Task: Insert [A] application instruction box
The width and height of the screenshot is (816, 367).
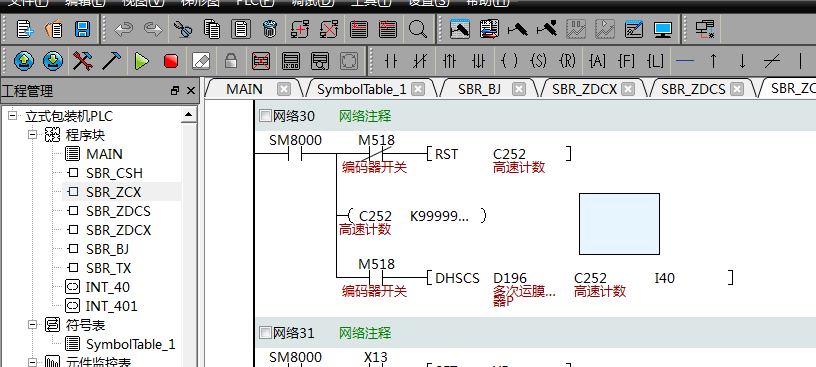Action: click(597, 61)
